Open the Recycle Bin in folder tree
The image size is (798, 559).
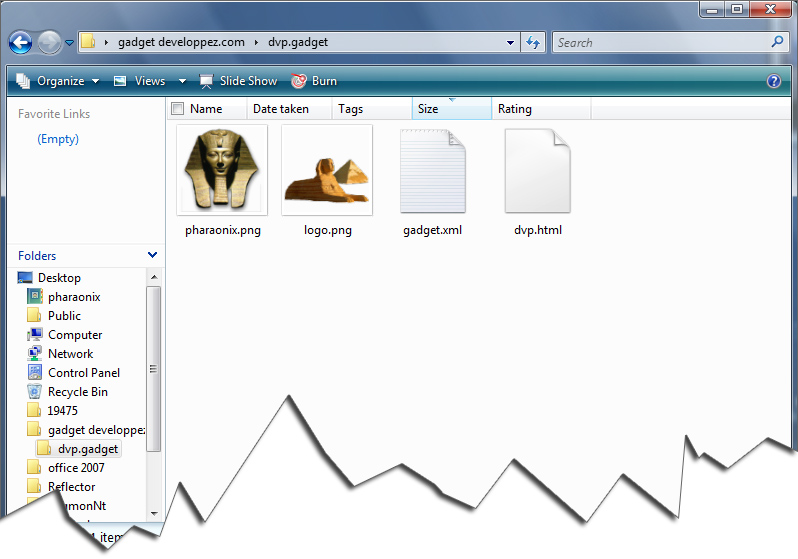coord(77,392)
